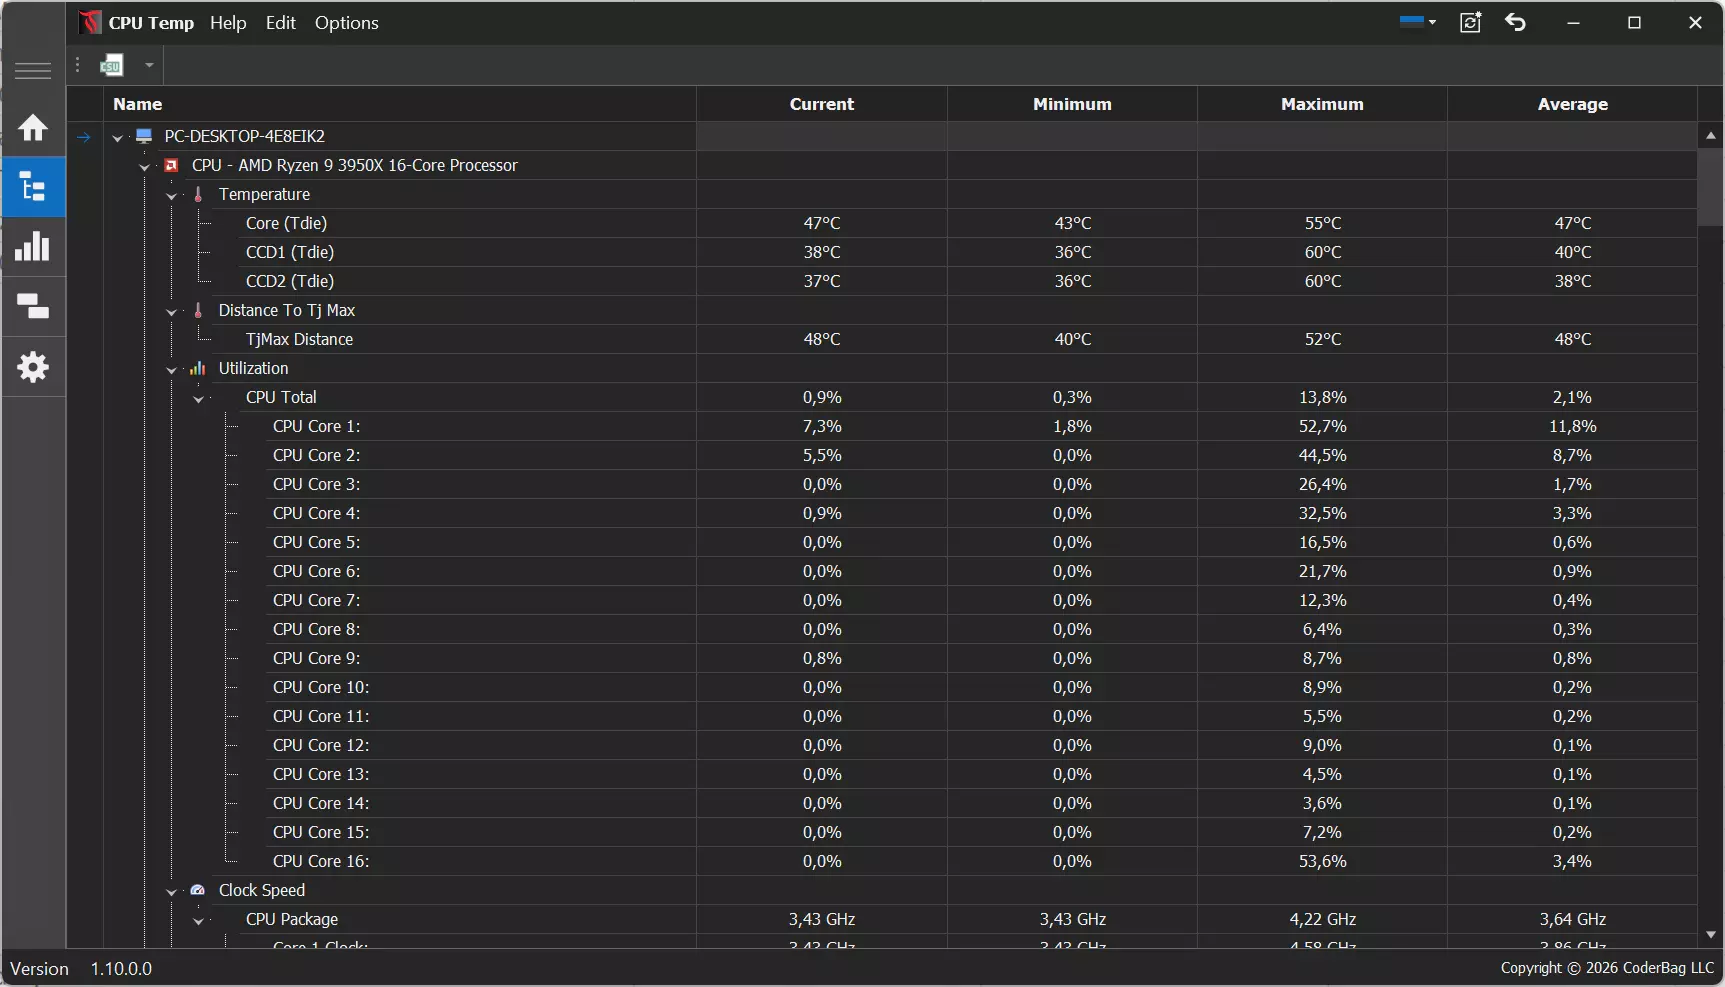The height and width of the screenshot is (987, 1725).
Task: Collapse the CPU Package node
Action: tap(199, 920)
